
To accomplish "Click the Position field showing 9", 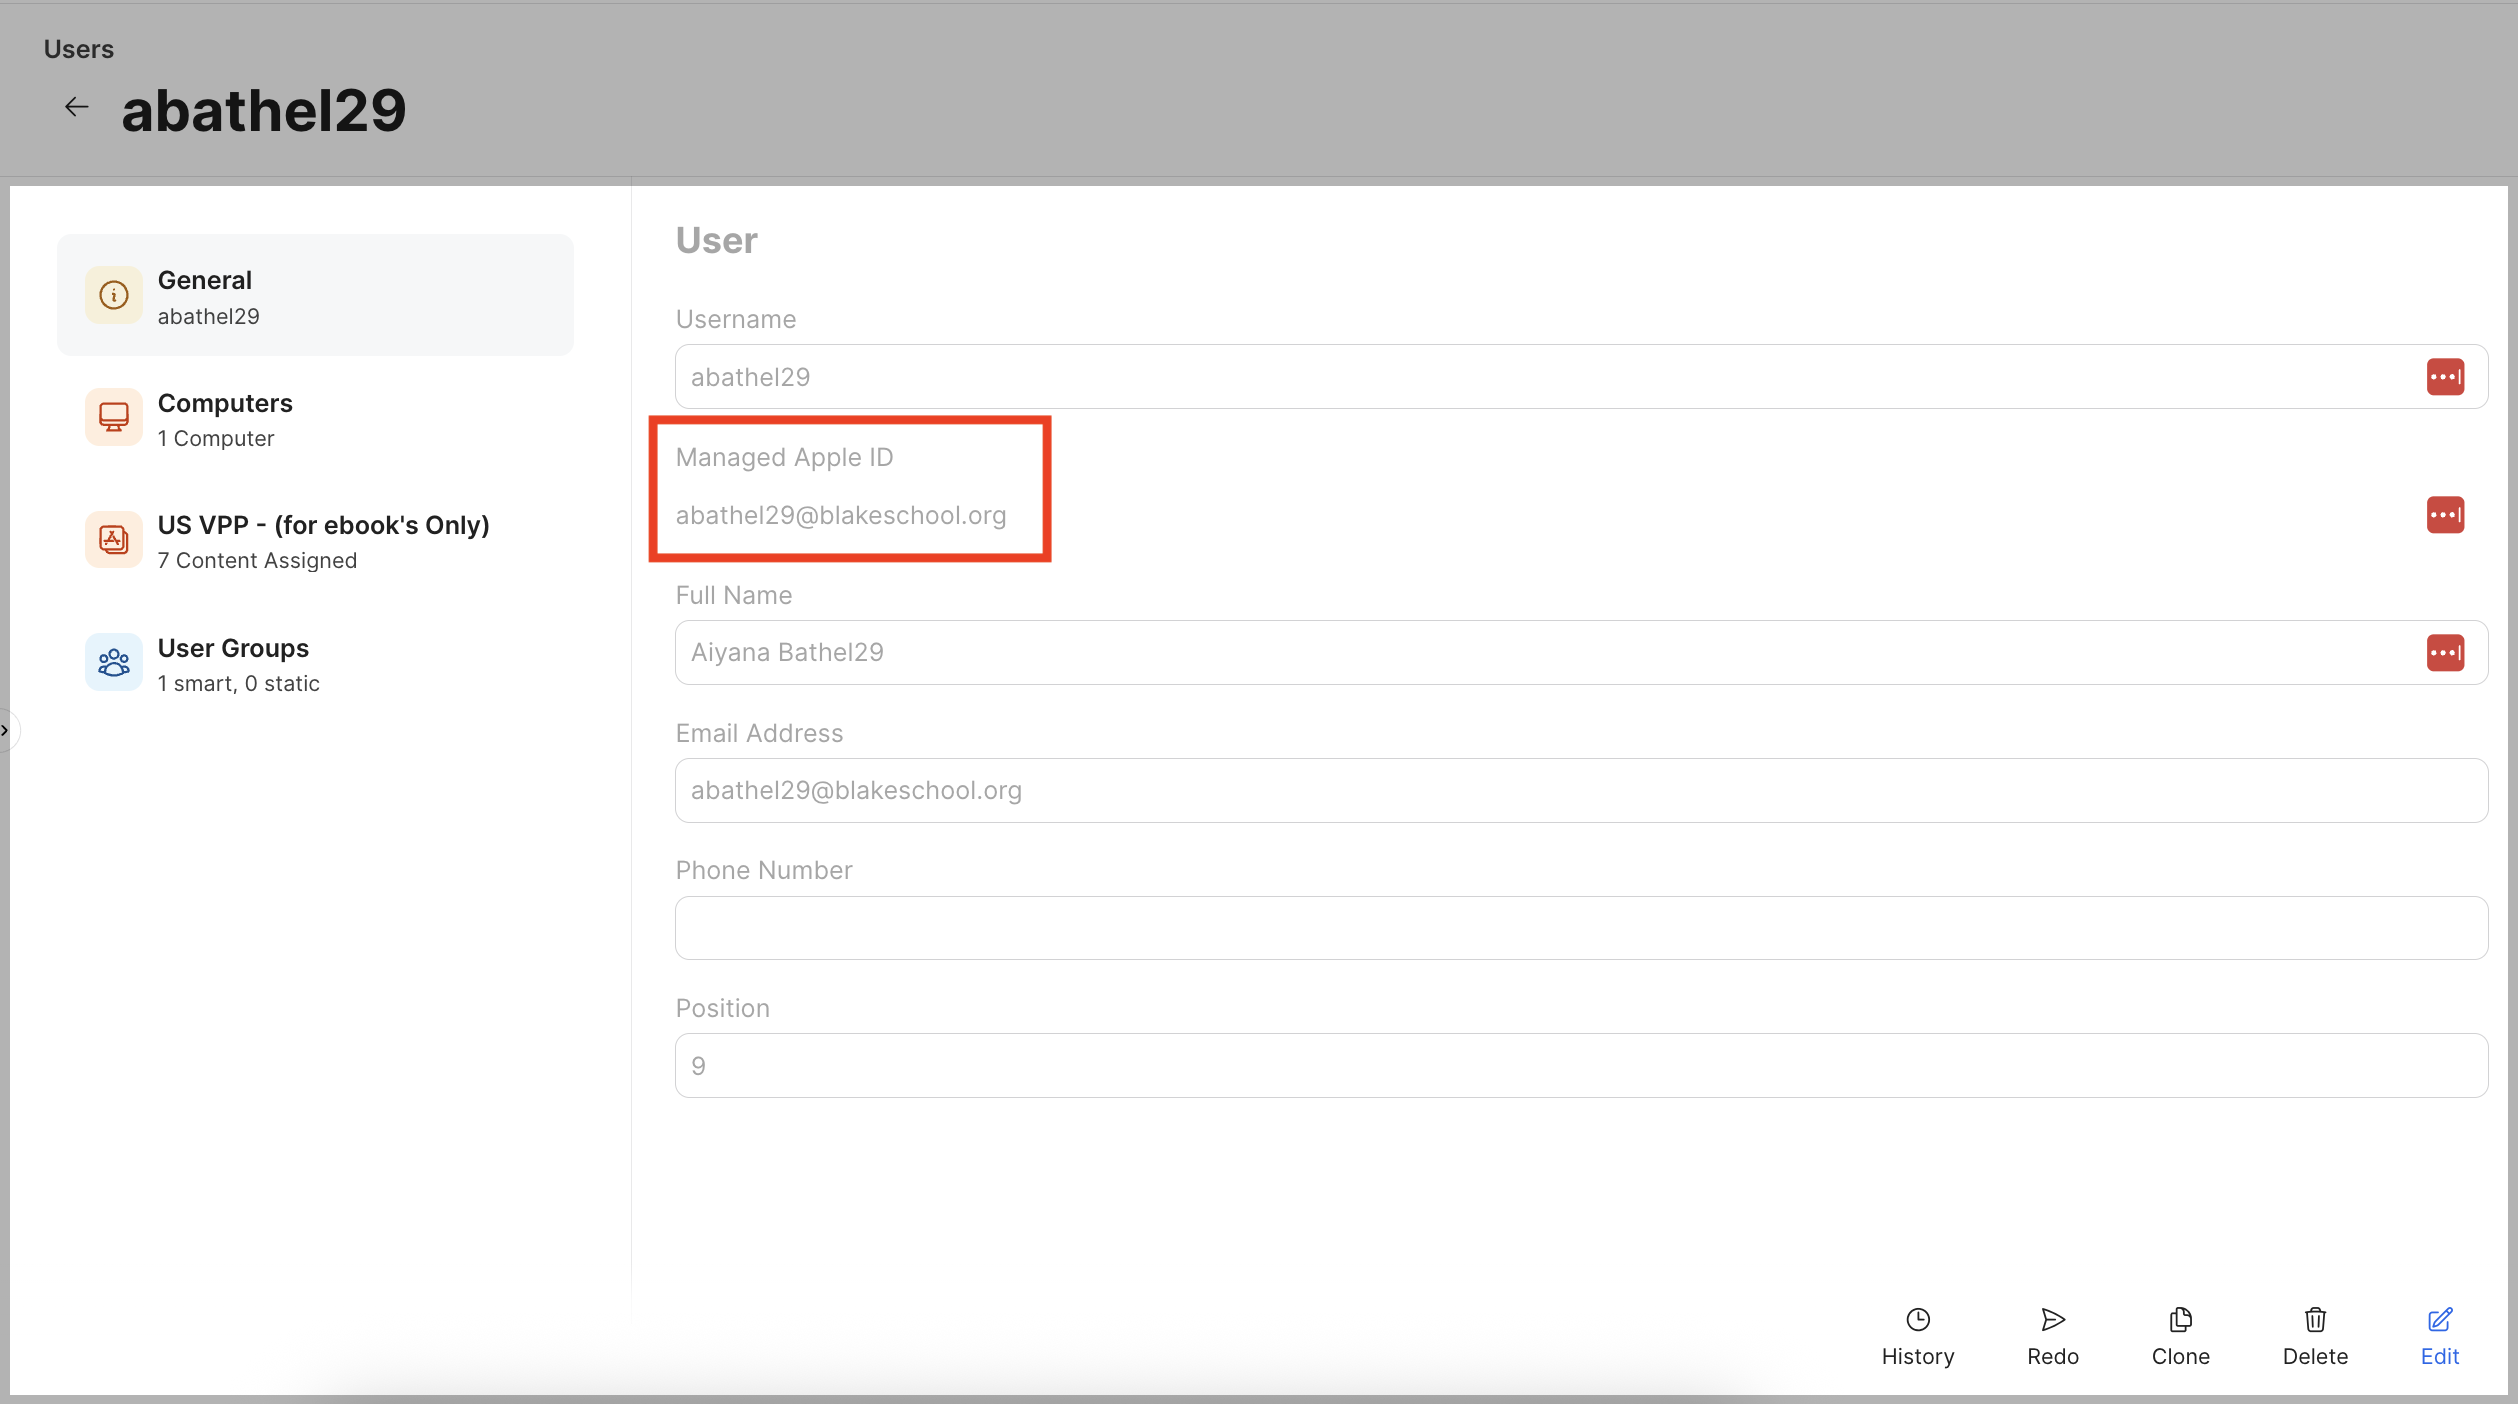I will 1581,1066.
